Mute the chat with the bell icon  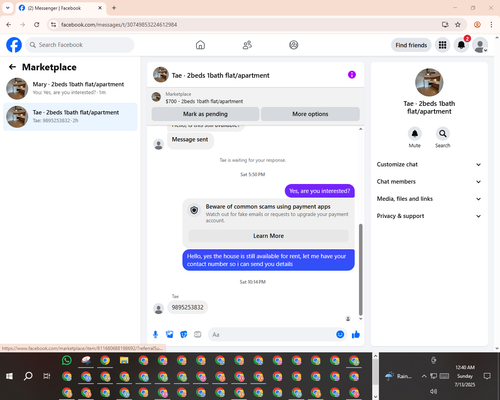click(415, 134)
